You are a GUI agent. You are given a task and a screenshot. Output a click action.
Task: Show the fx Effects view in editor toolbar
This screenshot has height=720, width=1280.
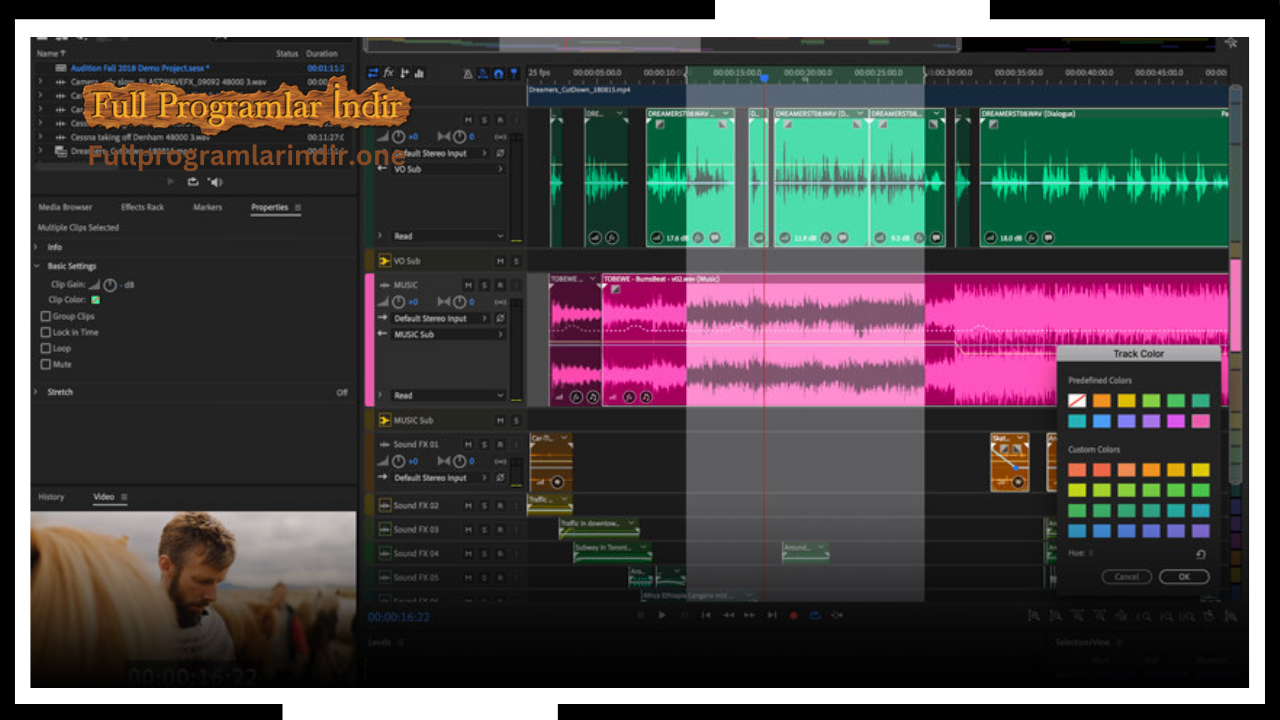click(389, 73)
